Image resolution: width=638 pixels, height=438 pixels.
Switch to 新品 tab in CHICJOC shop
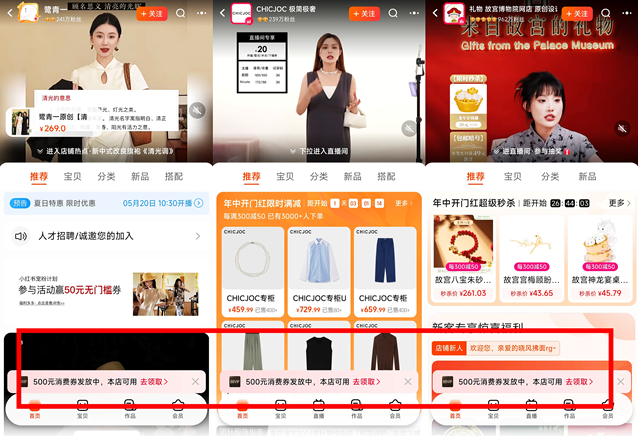352,176
